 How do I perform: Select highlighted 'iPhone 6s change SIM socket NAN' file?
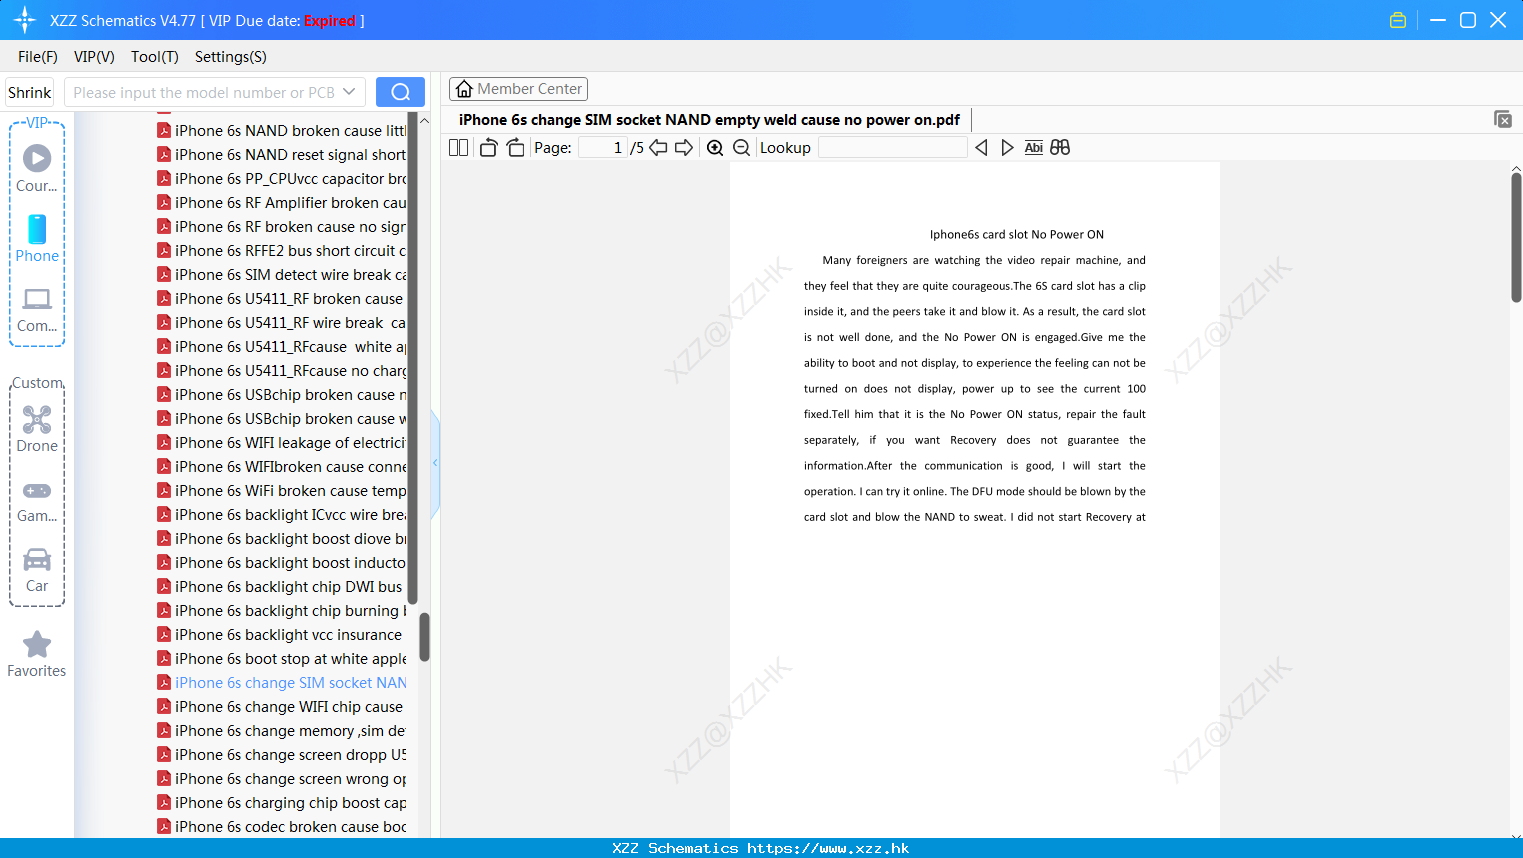pyautogui.click(x=282, y=683)
